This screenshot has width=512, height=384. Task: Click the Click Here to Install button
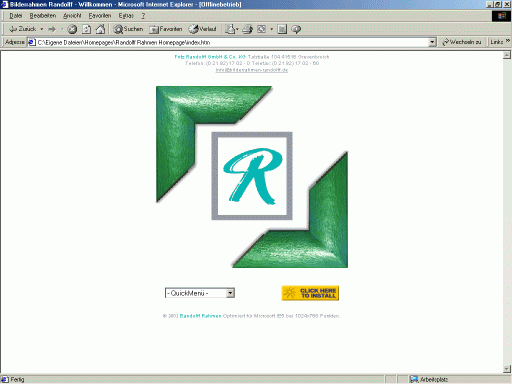tap(310, 293)
